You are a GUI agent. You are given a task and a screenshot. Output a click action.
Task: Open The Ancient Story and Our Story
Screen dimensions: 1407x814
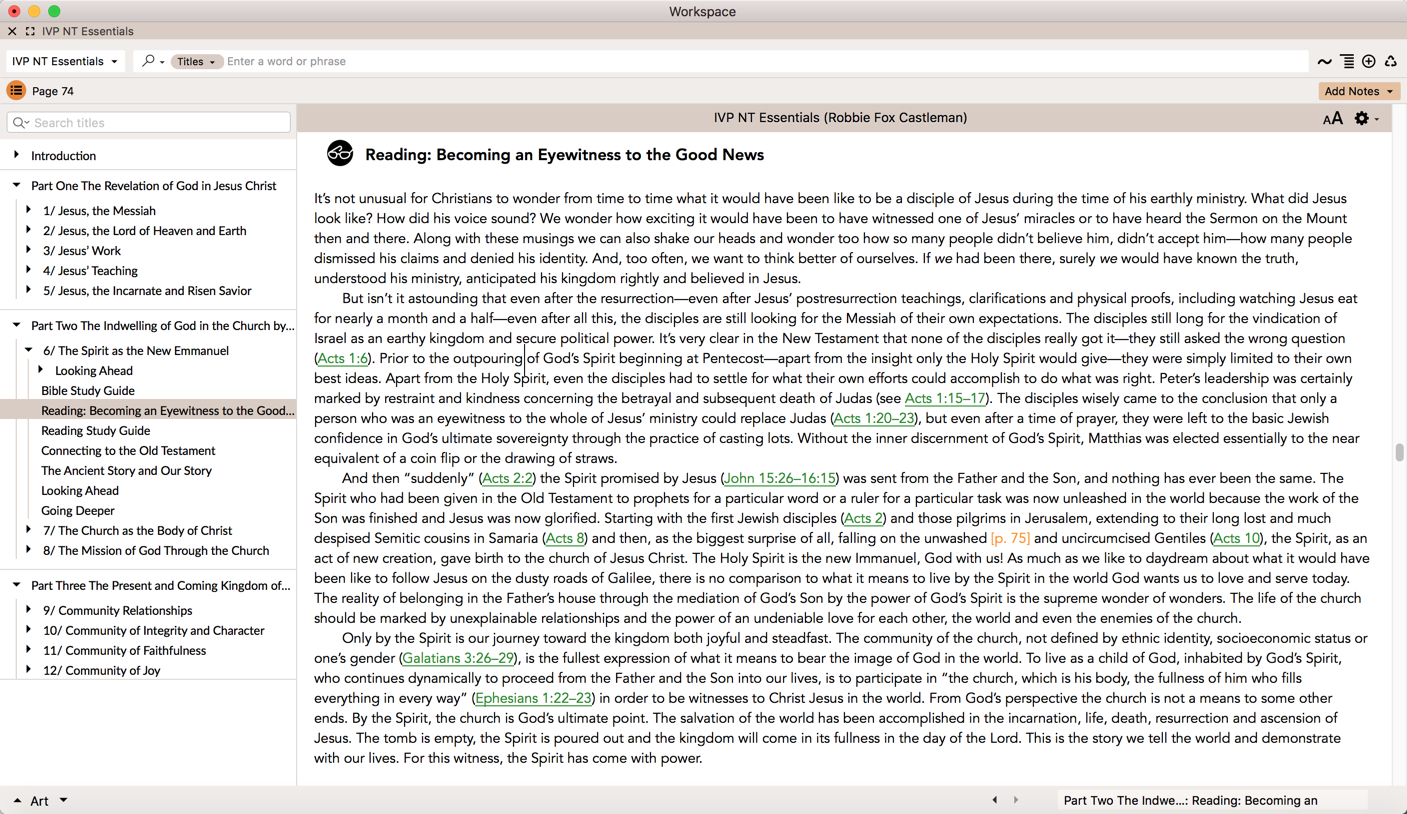click(x=126, y=470)
